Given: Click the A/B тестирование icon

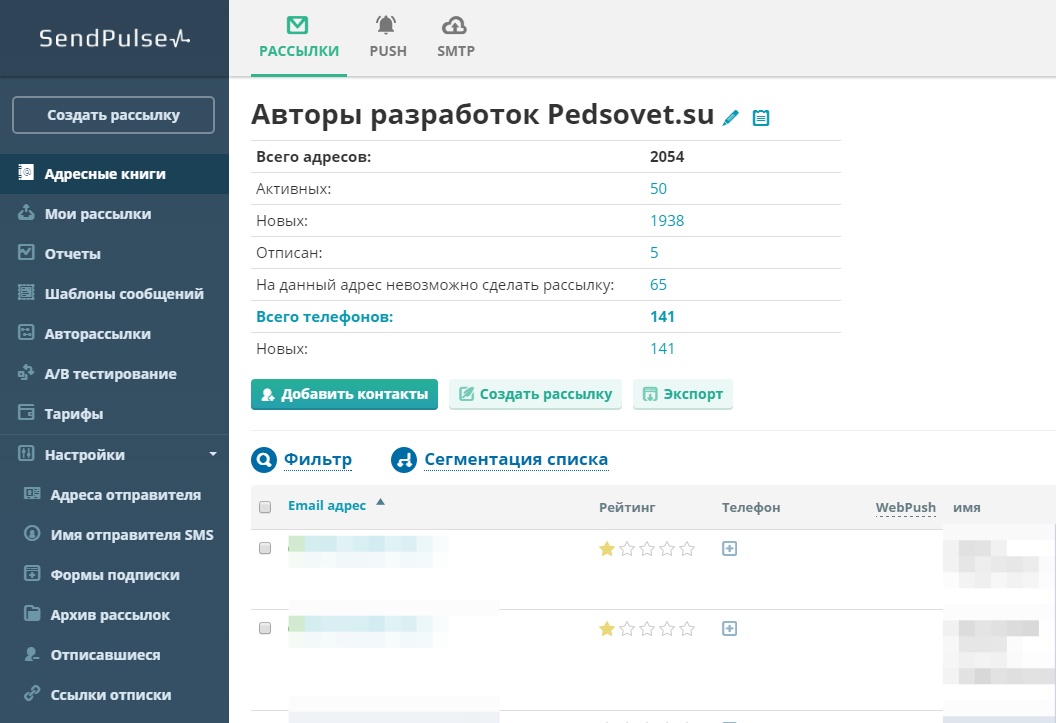Looking at the screenshot, I should pyautogui.click(x=26, y=372).
